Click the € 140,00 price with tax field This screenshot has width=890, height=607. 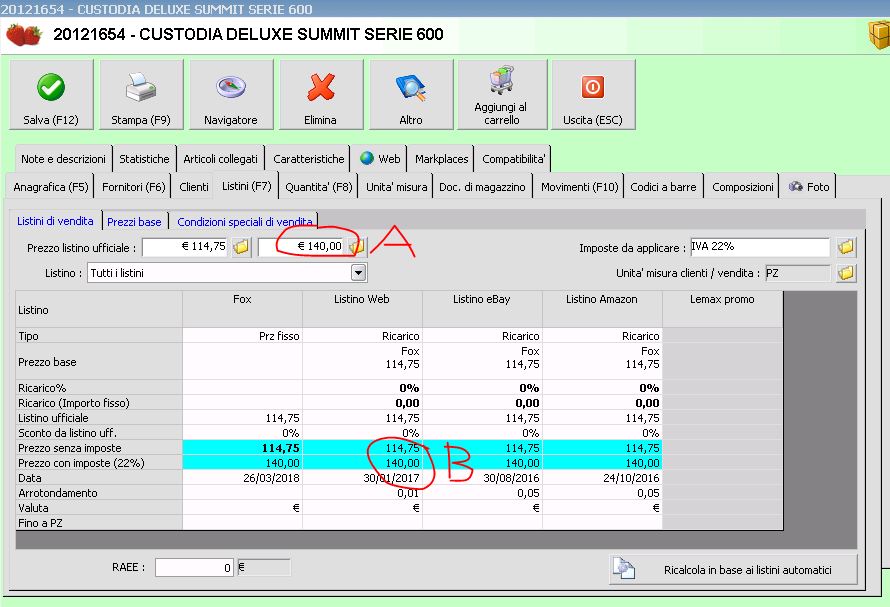pyautogui.click(x=303, y=246)
